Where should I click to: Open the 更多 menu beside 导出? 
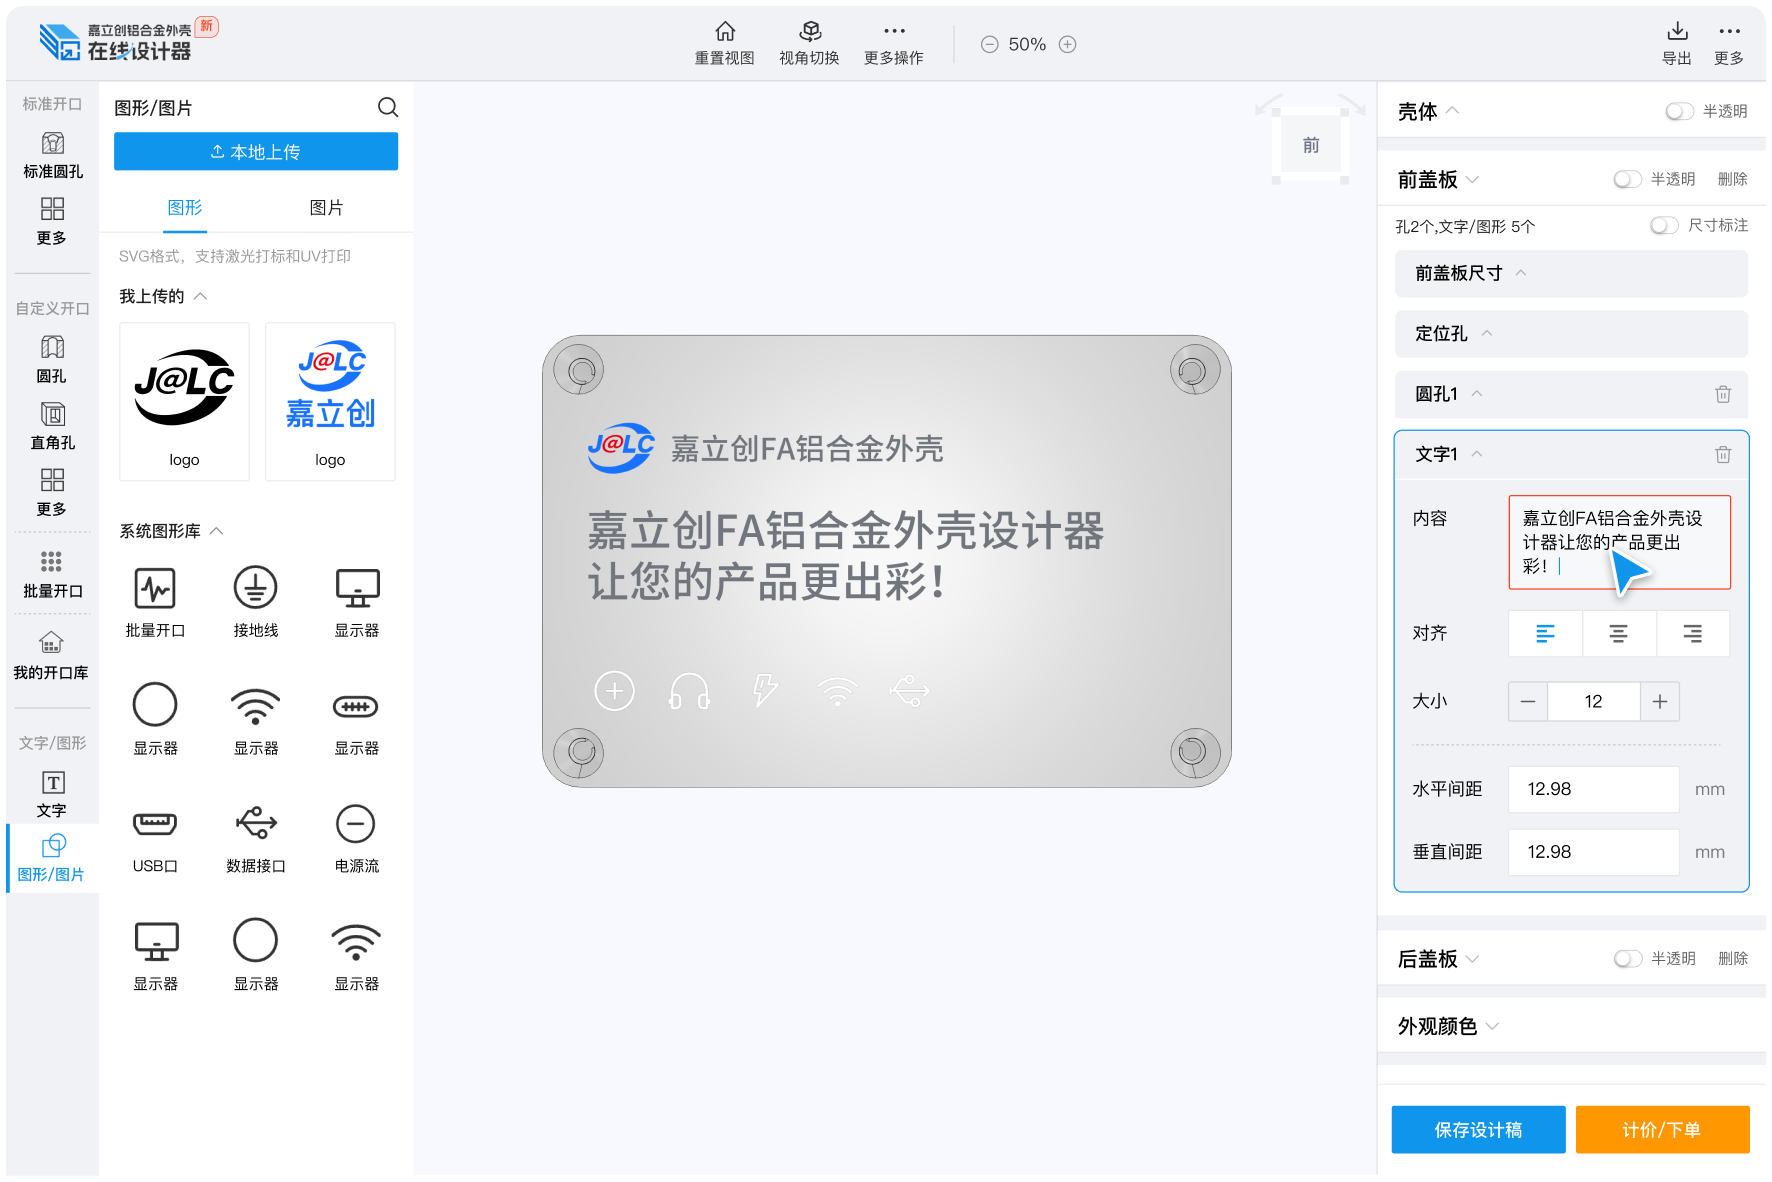[x=1729, y=43]
